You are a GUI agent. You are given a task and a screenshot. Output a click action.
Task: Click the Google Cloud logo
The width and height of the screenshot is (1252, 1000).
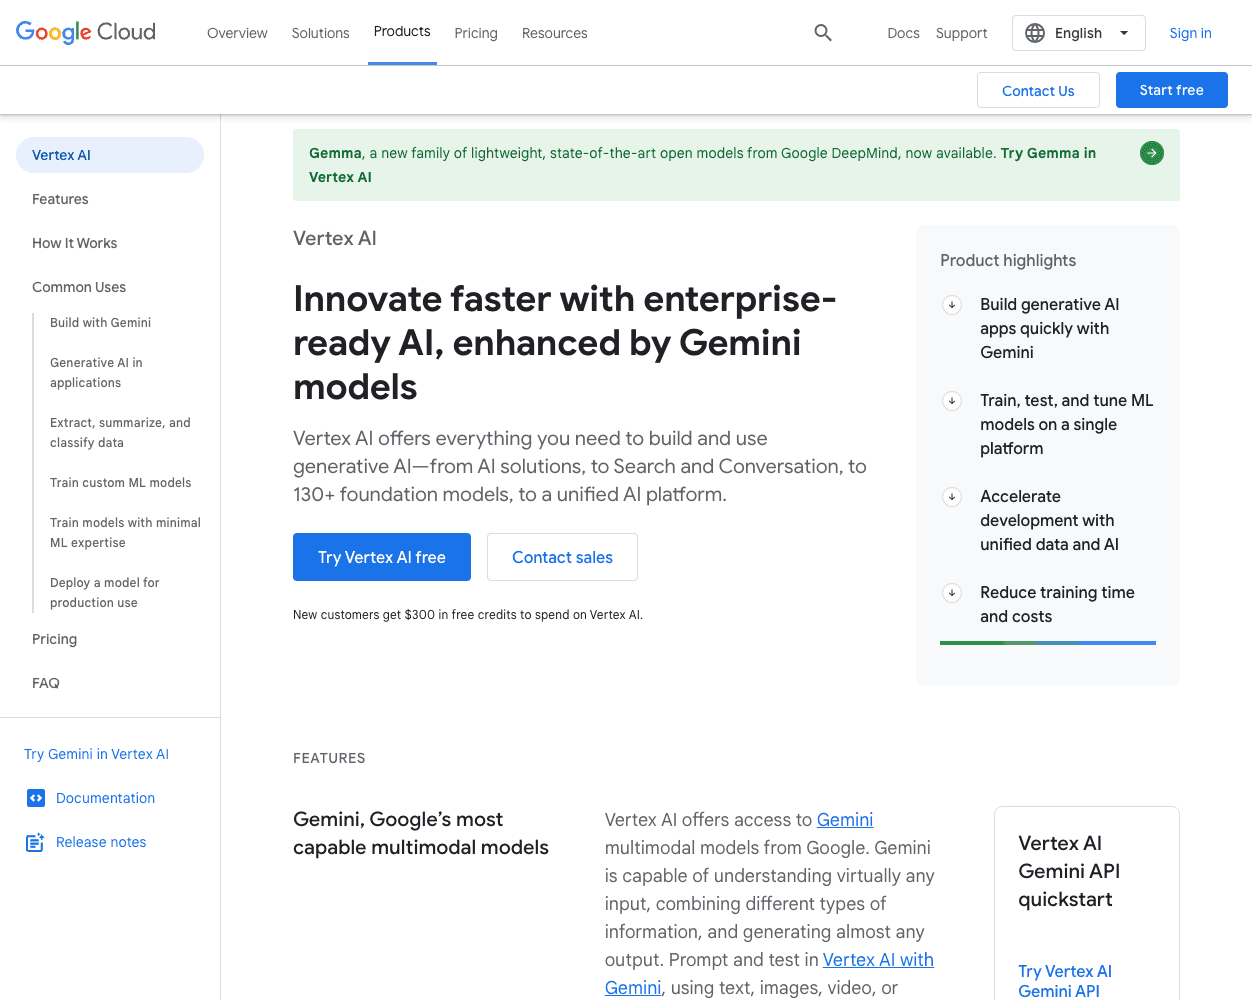click(86, 32)
